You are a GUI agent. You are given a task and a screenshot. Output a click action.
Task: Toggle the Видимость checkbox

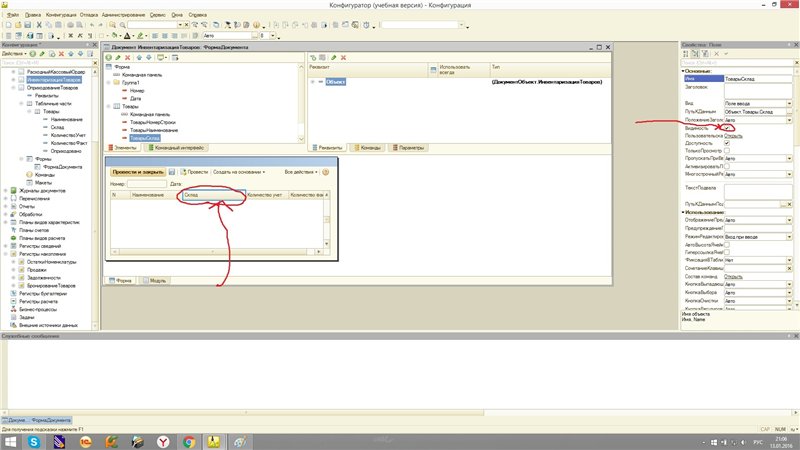click(727, 129)
